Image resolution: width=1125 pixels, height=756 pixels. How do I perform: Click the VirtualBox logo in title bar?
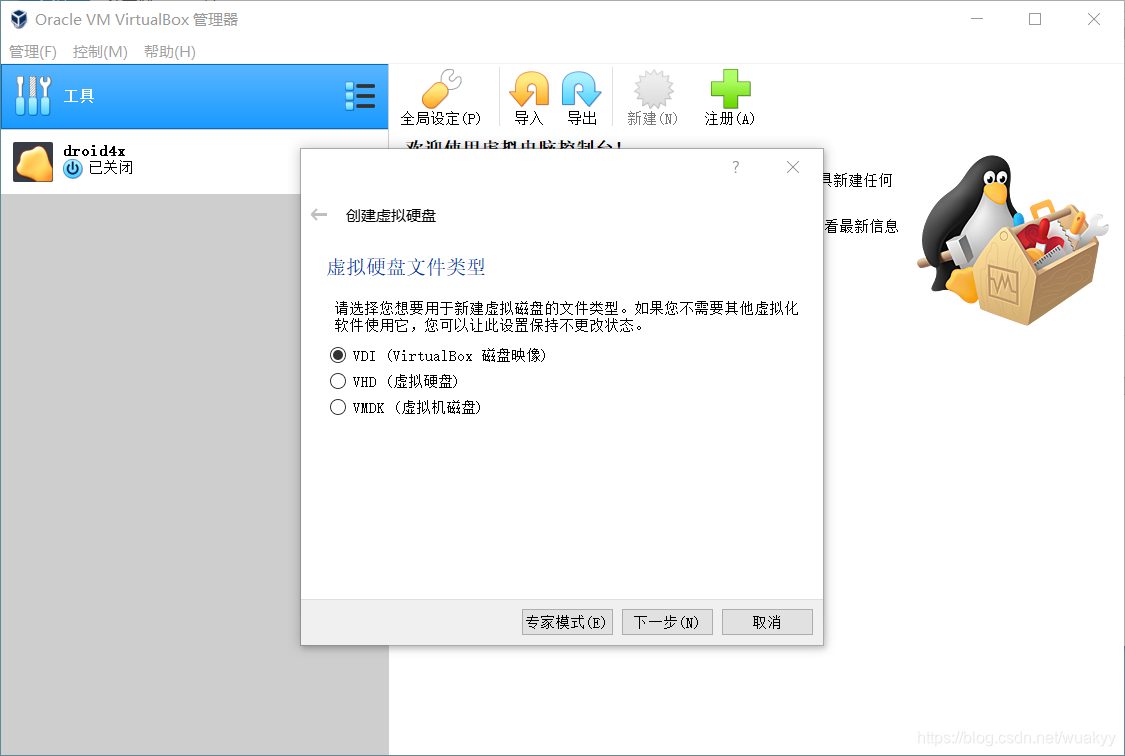[19, 19]
